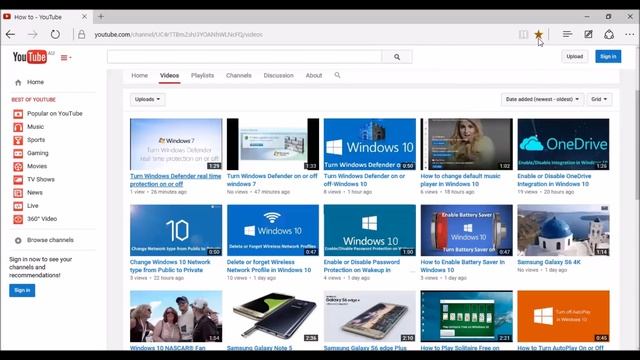Image resolution: width=640 pixels, height=360 pixels.
Task: Click the Live sidebar icon
Action: click(x=18, y=206)
